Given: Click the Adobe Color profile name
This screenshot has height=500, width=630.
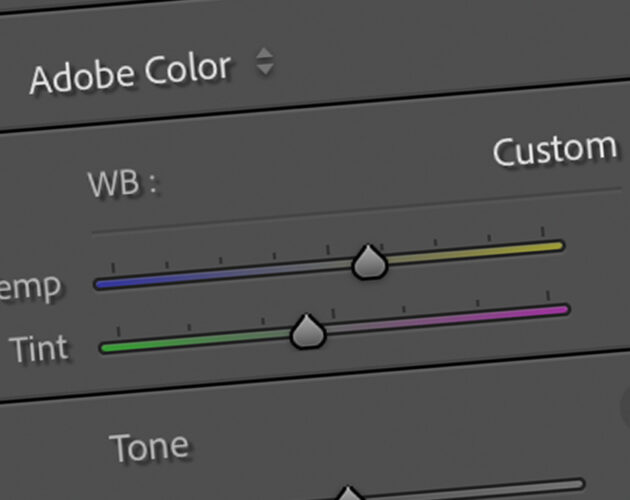Looking at the screenshot, I should [x=131, y=75].
